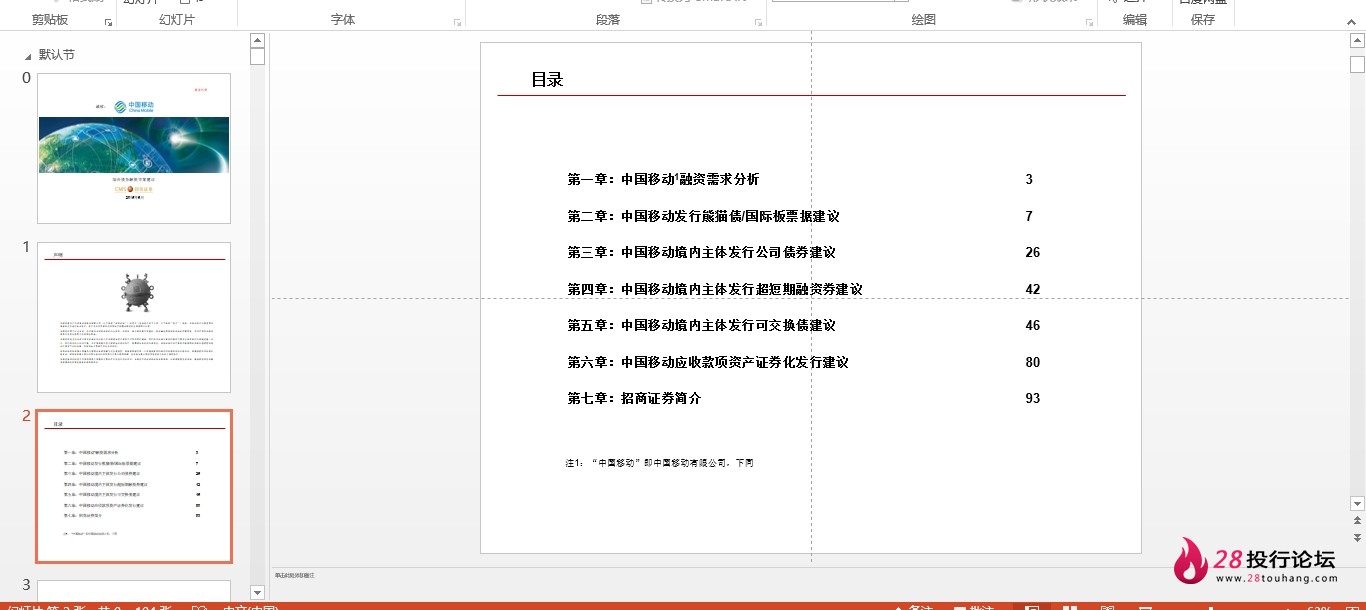Click 第五章 发行可交换债建议 line
1366x610 pixels.
[x=701, y=325]
